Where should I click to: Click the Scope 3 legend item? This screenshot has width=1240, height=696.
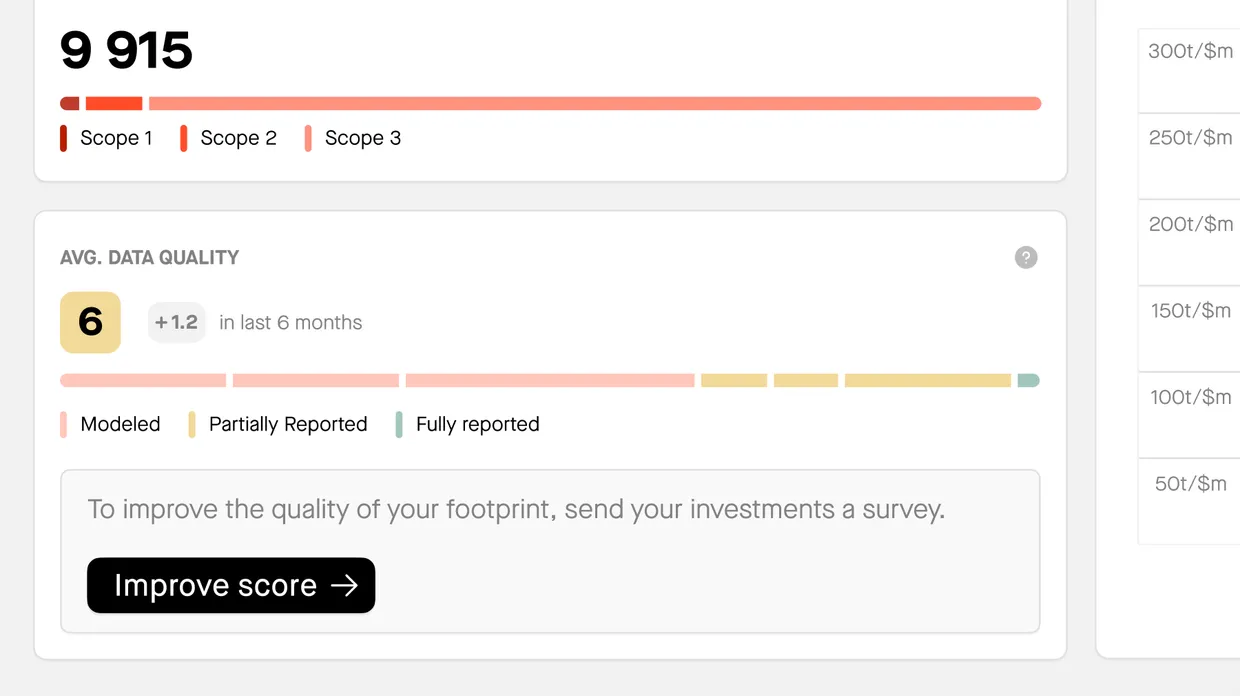(353, 138)
